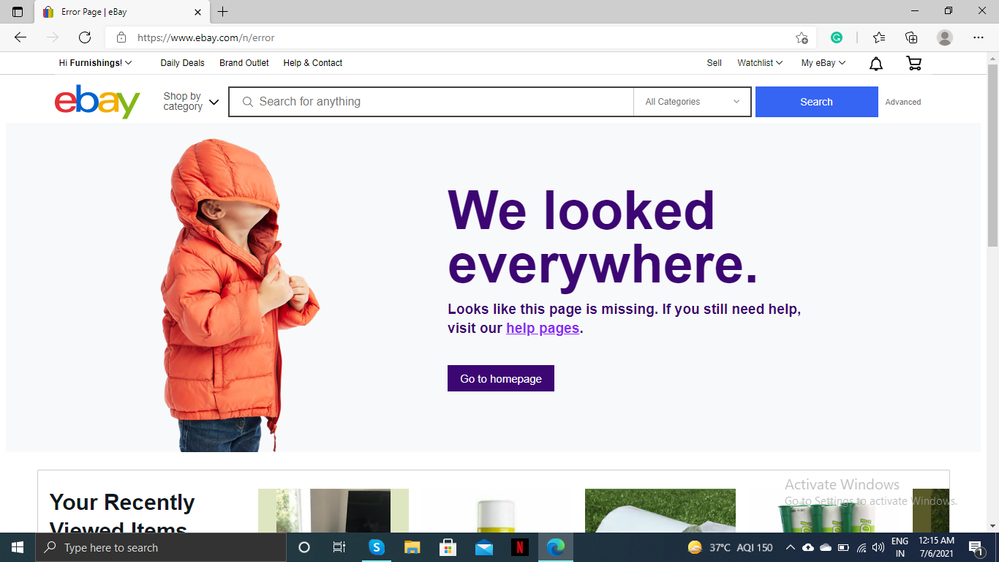Click the browser back arrow
This screenshot has width=999, height=562.
click(20, 38)
